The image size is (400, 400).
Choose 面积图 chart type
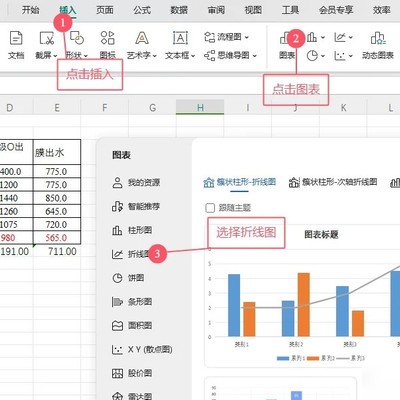coord(132,325)
